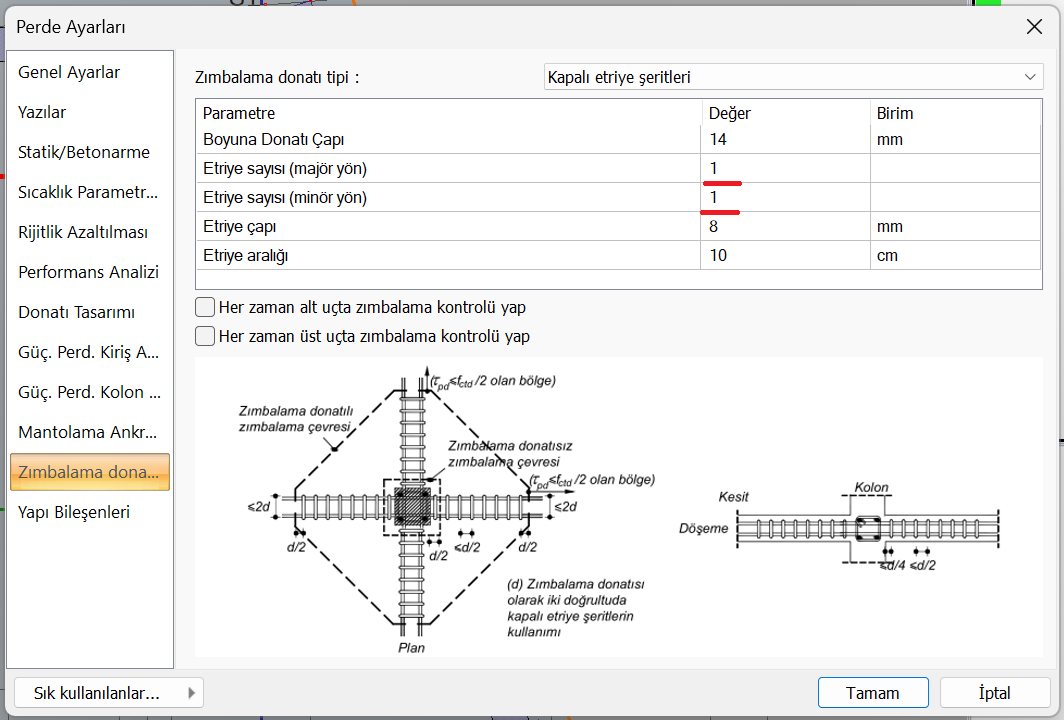Click İptal to cancel changes
Viewport: 1064px width, 720px height.
[994, 693]
